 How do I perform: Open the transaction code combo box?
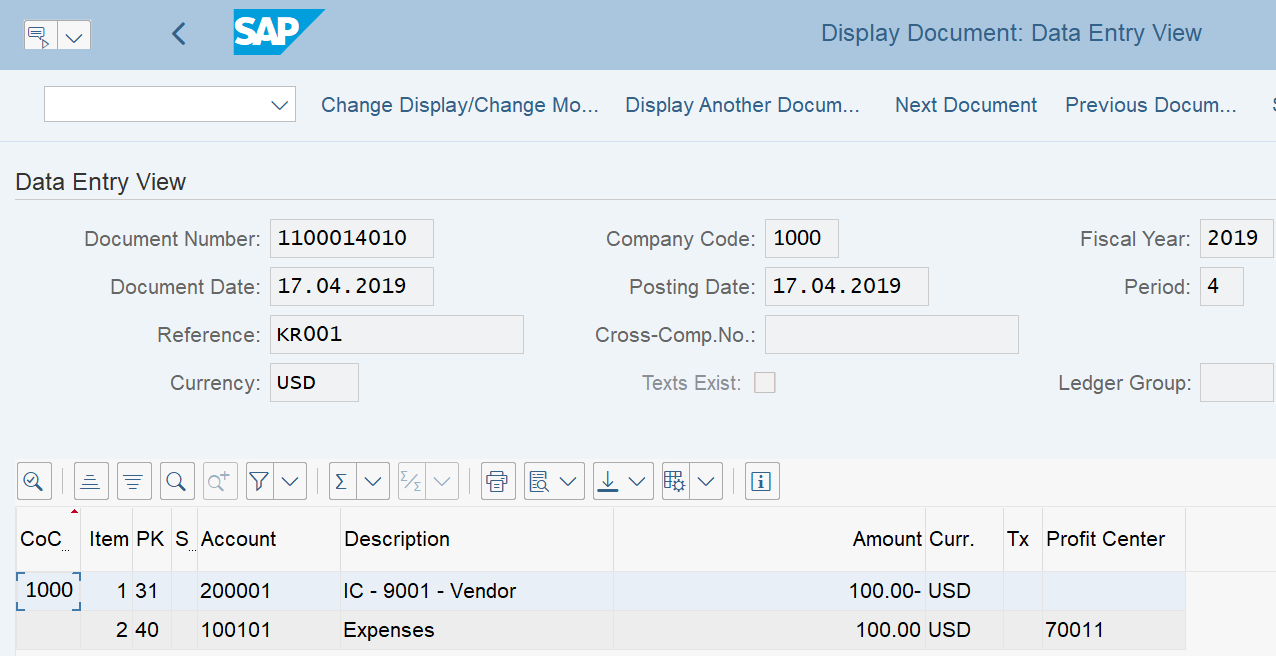pos(170,104)
